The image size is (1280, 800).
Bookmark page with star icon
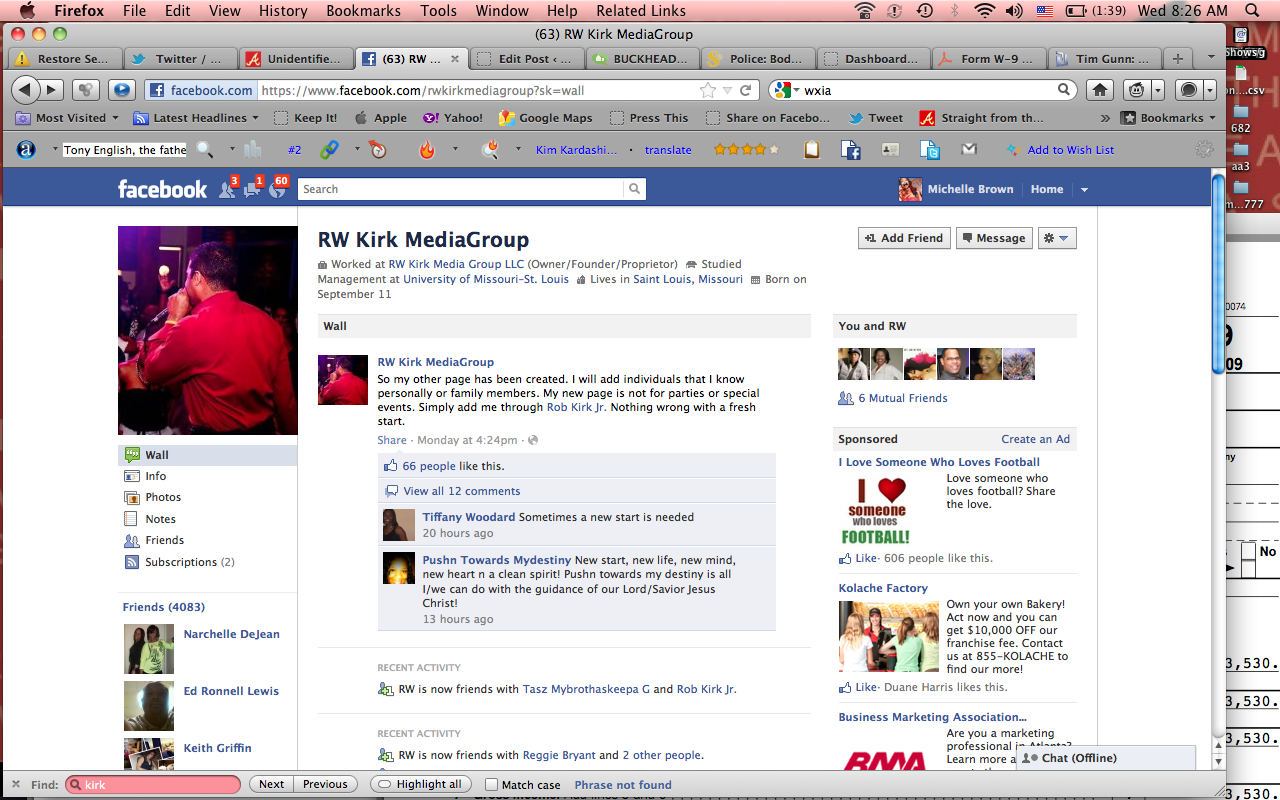click(708, 90)
